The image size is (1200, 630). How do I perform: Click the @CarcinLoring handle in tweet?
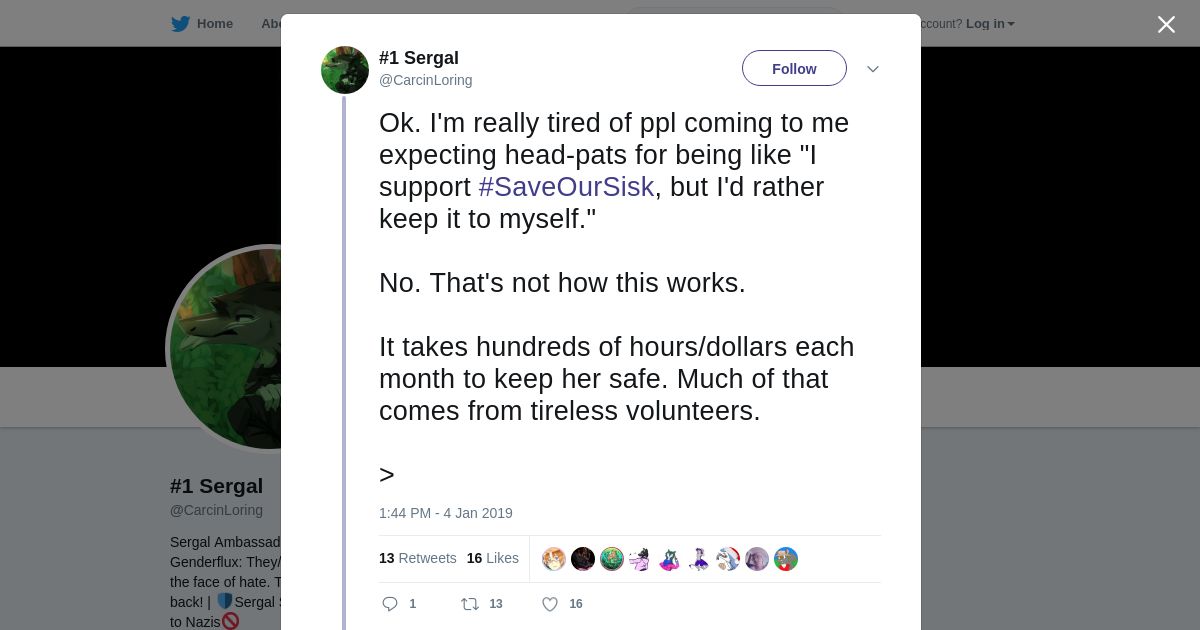click(x=425, y=80)
